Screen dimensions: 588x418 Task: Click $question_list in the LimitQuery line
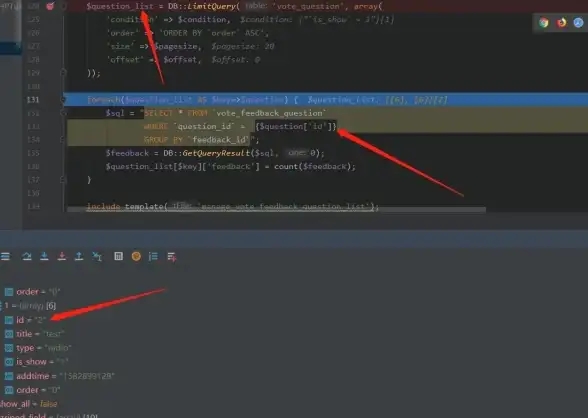[120, 6]
